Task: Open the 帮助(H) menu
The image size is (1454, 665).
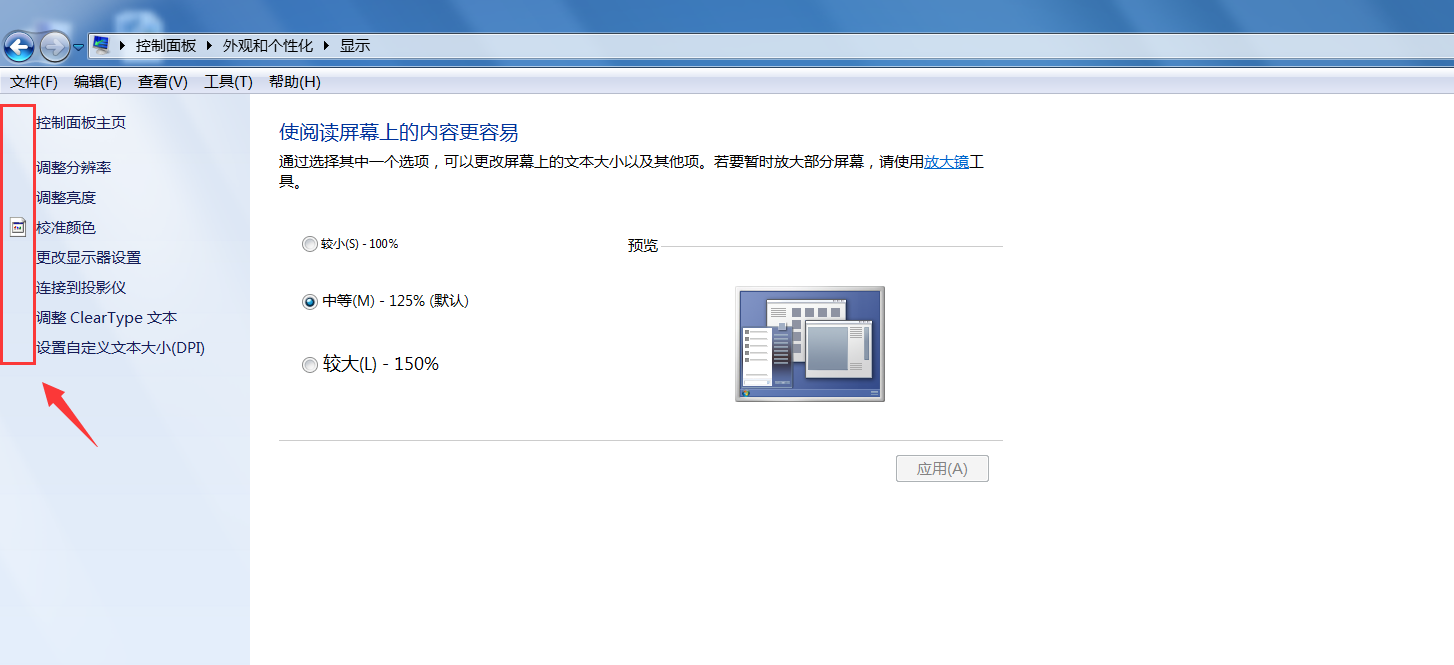Action: coord(295,82)
